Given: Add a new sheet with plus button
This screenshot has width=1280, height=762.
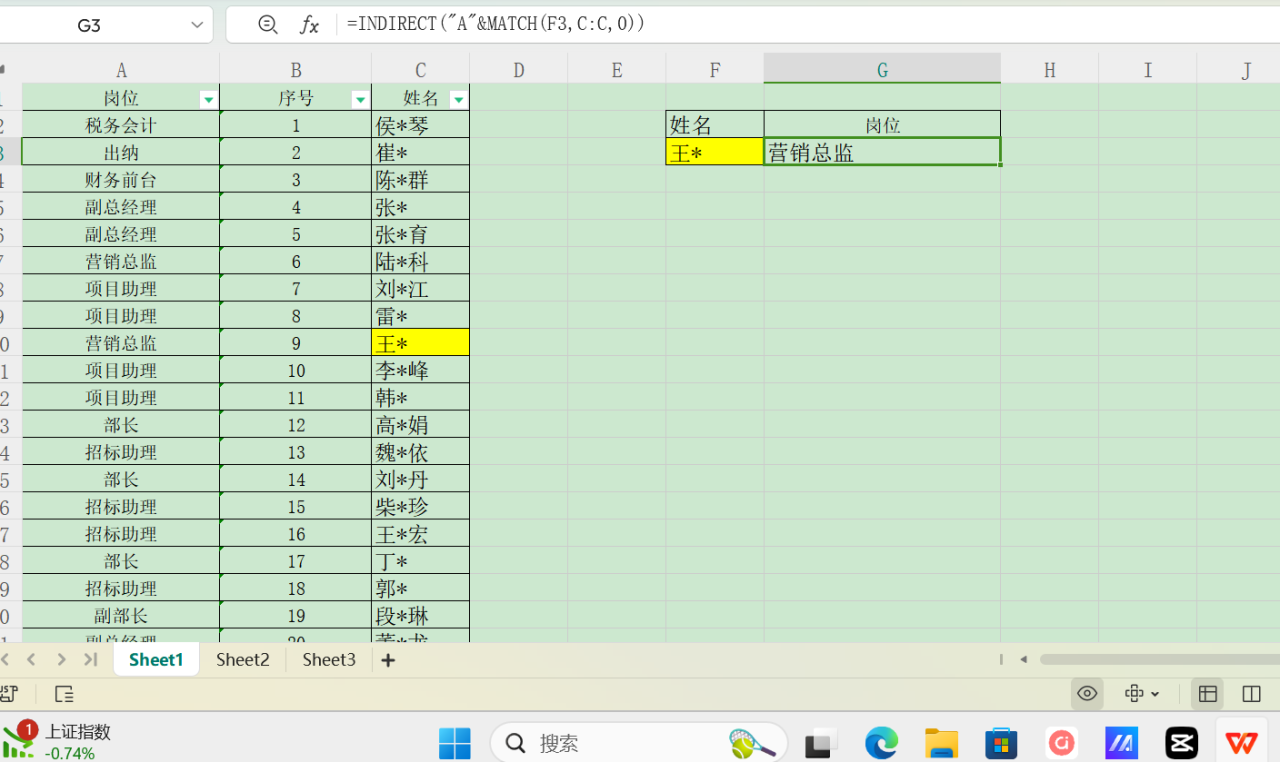Looking at the screenshot, I should tap(388, 660).
